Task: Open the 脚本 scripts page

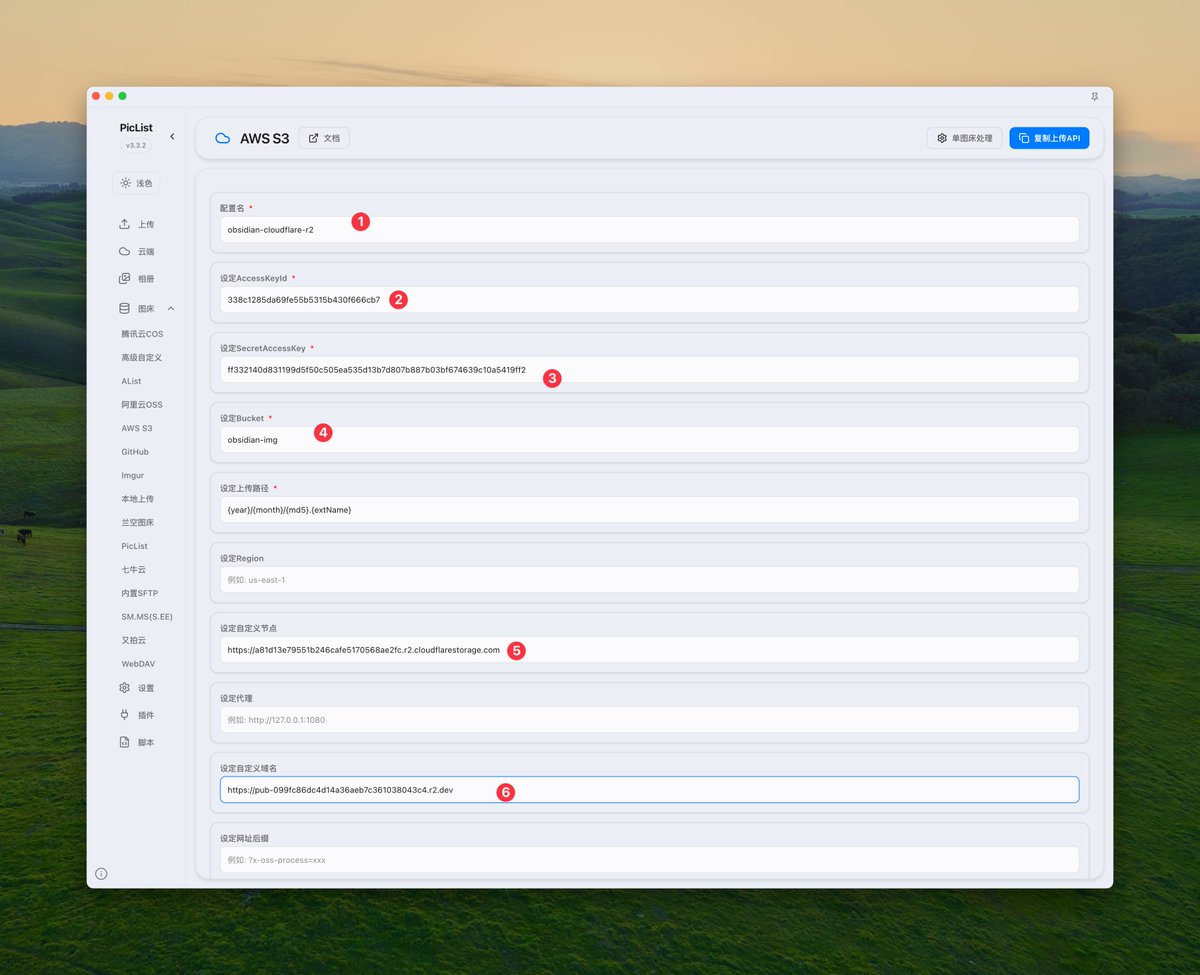Action: tap(136, 742)
